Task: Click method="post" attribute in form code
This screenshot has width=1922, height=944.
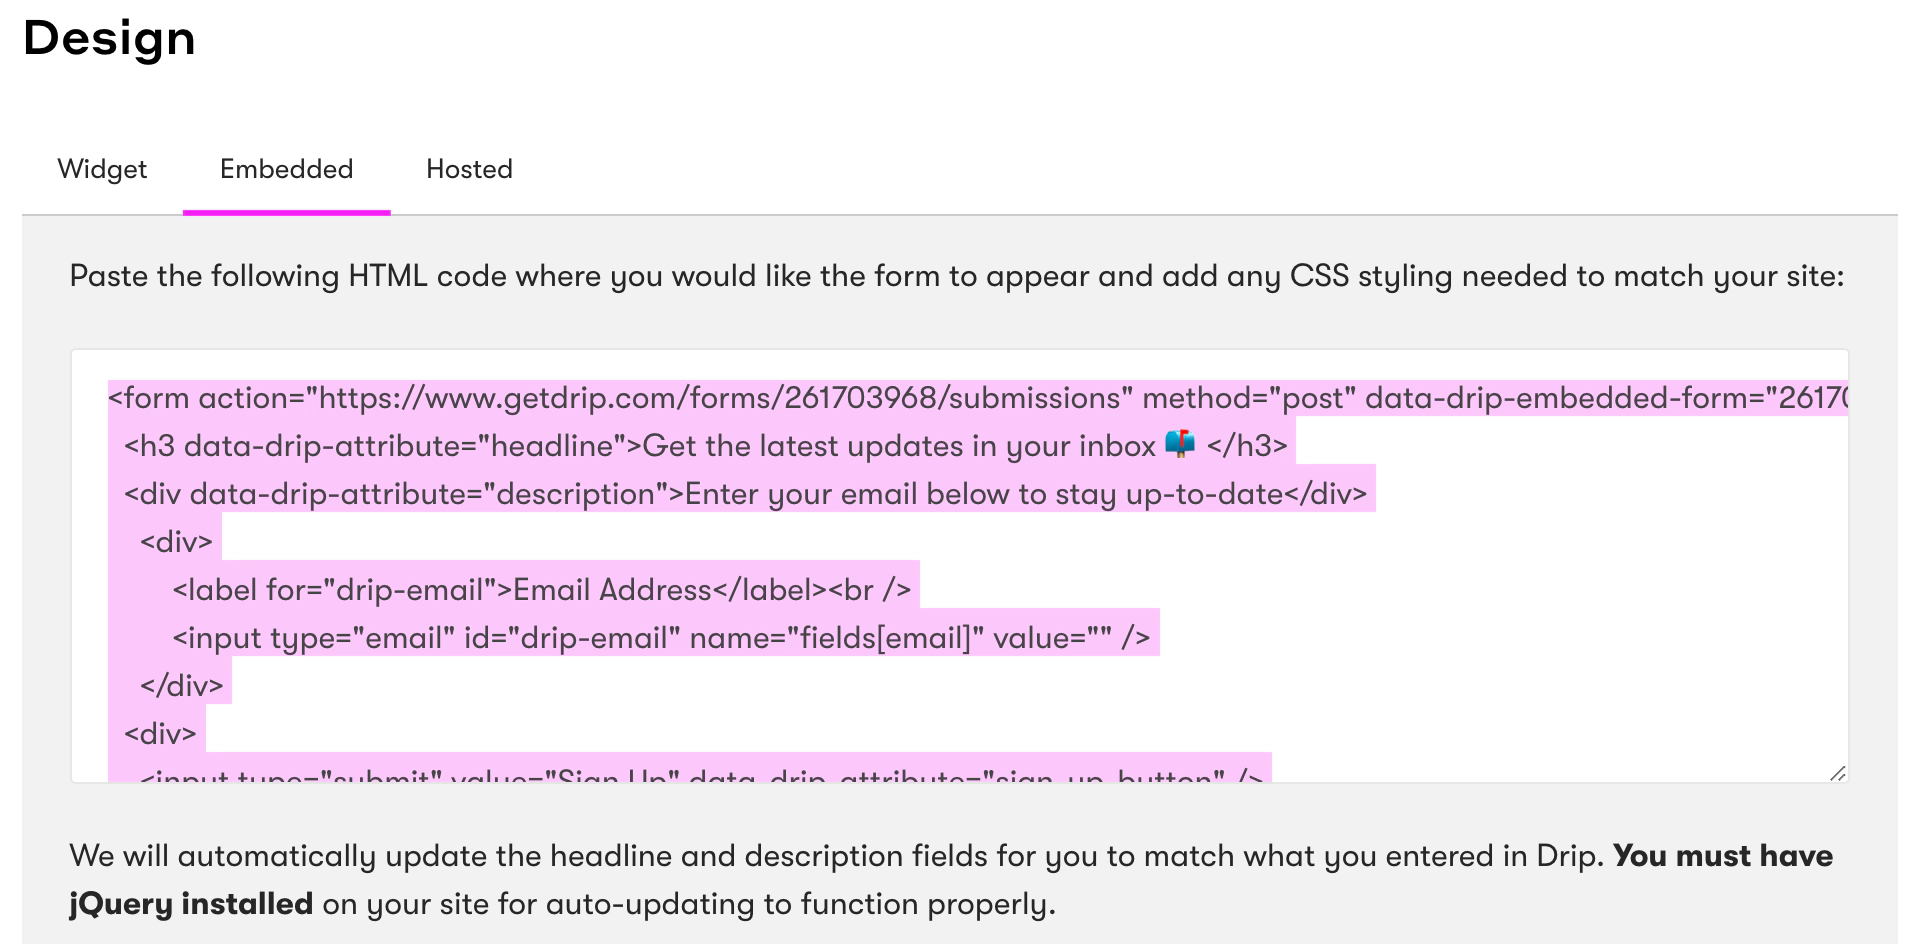Action: click(x=1248, y=398)
